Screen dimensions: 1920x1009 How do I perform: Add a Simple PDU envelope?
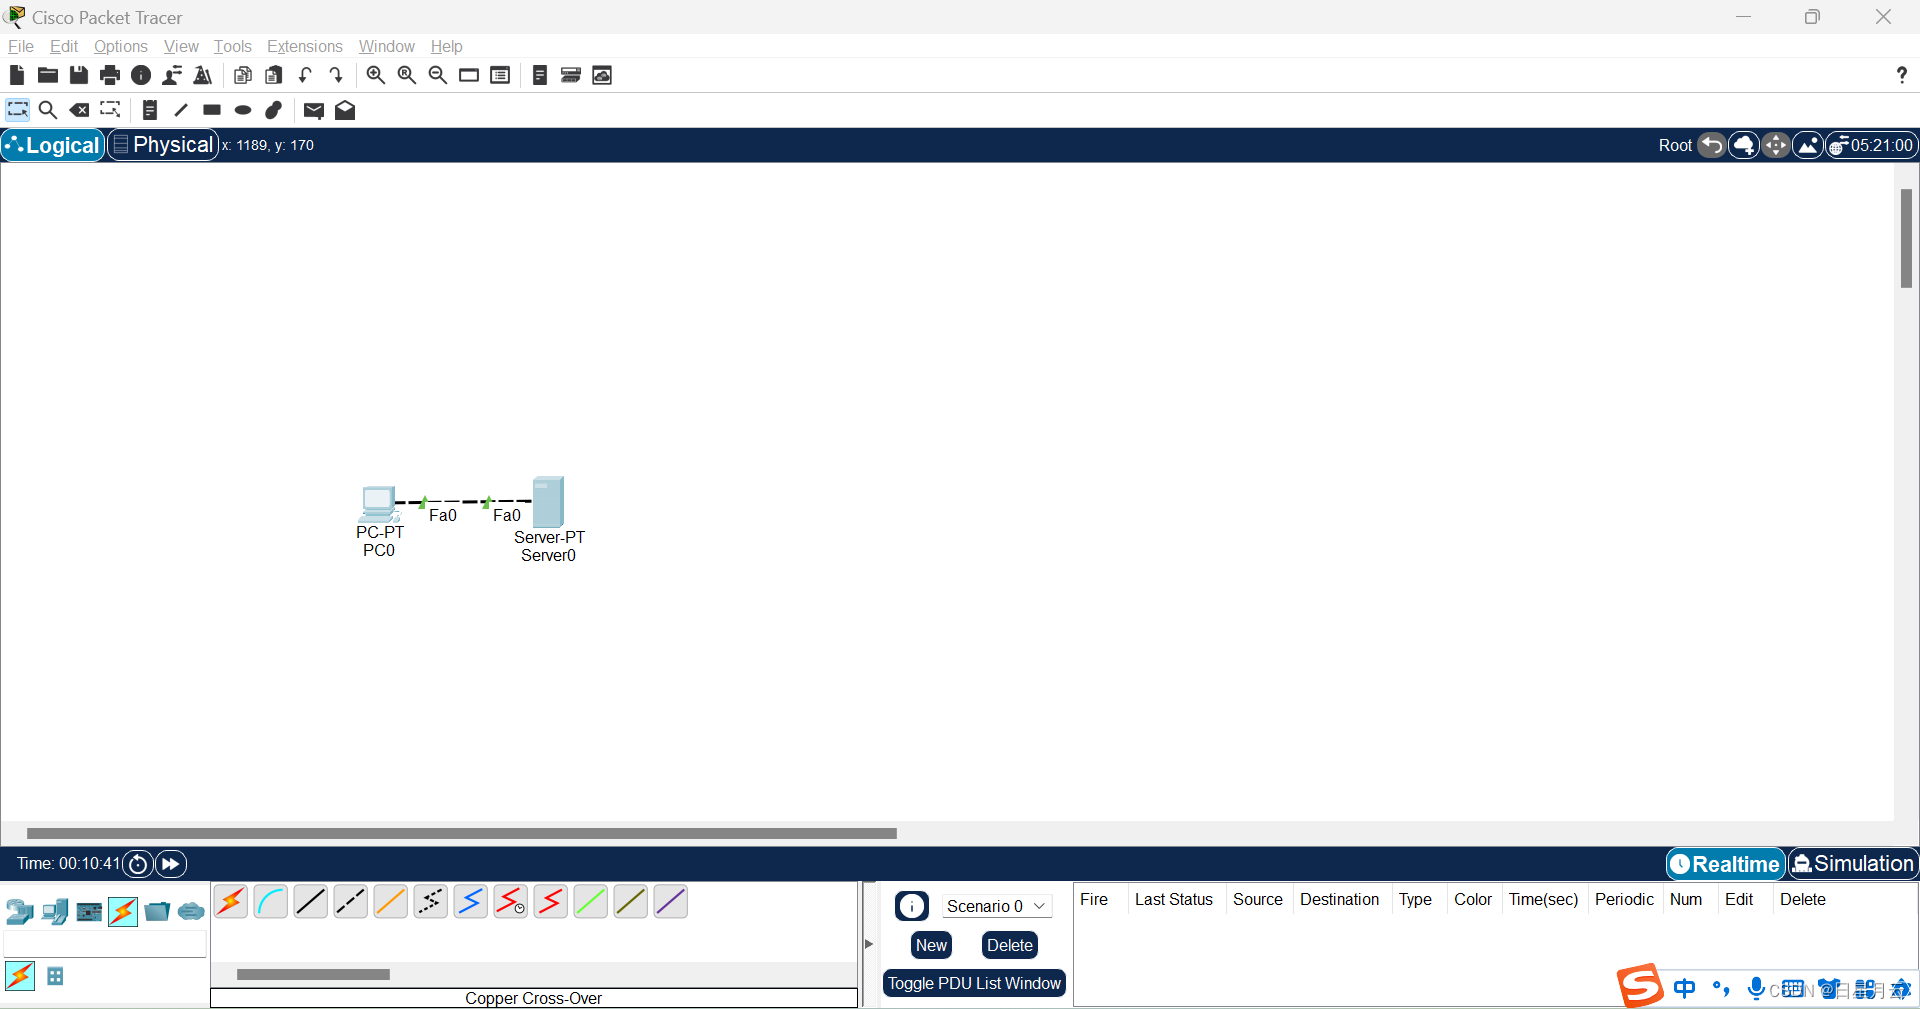pyautogui.click(x=314, y=110)
